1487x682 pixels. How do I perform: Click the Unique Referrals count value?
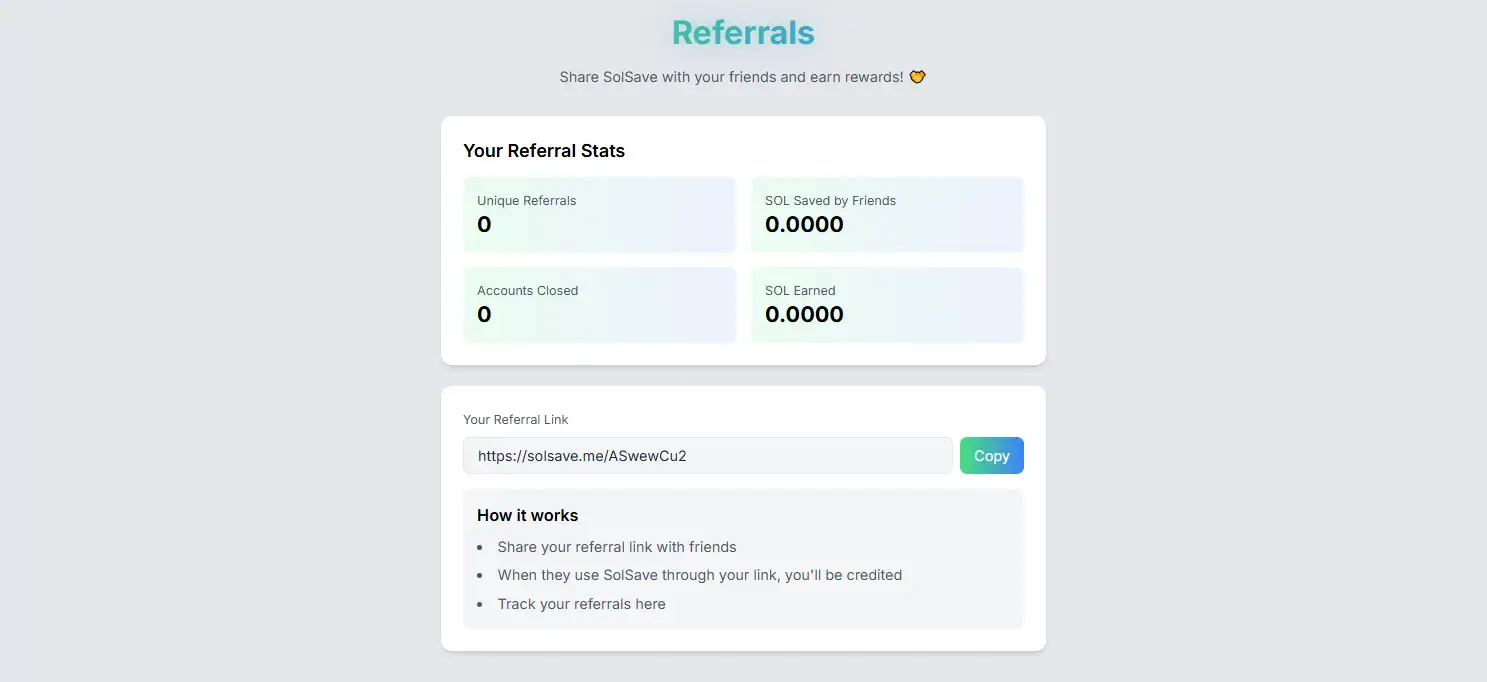(484, 225)
